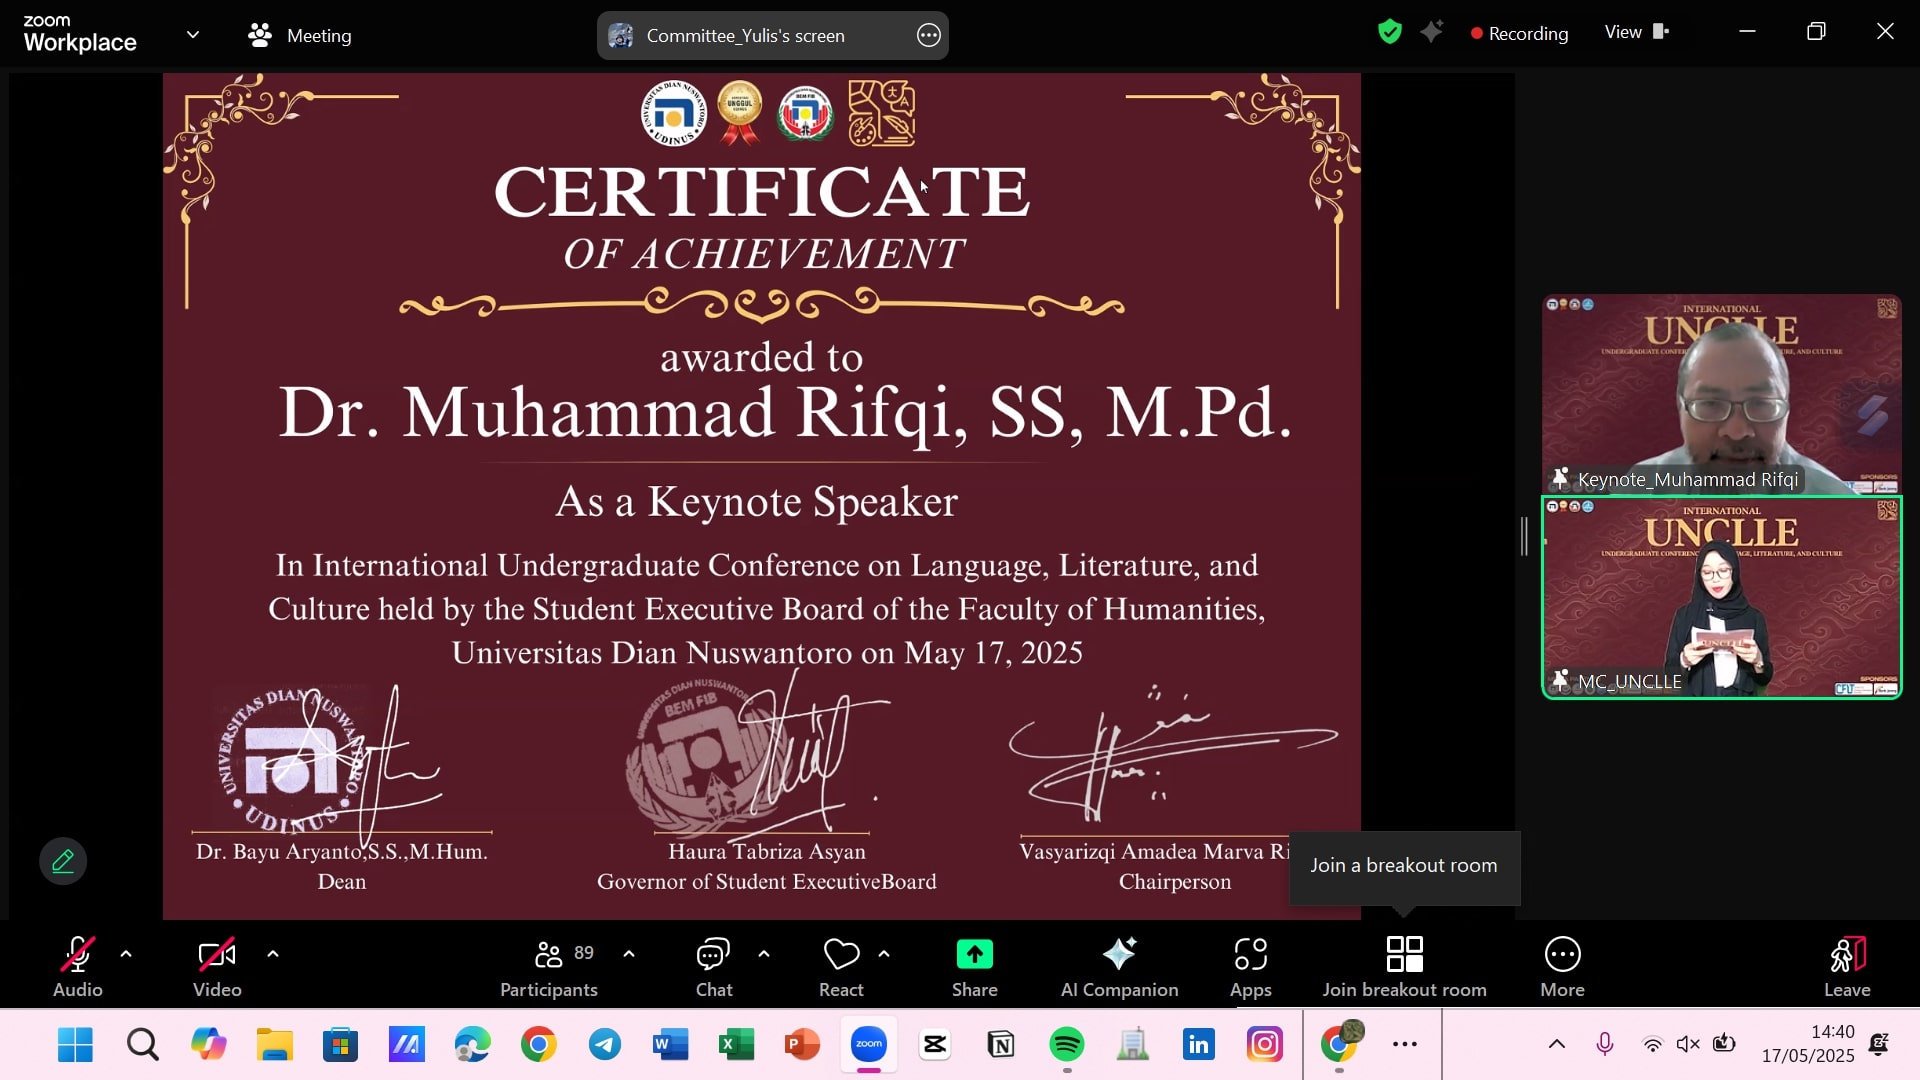Click the muted volume icon
This screenshot has width=1920, height=1080.
tap(1688, 1045)
